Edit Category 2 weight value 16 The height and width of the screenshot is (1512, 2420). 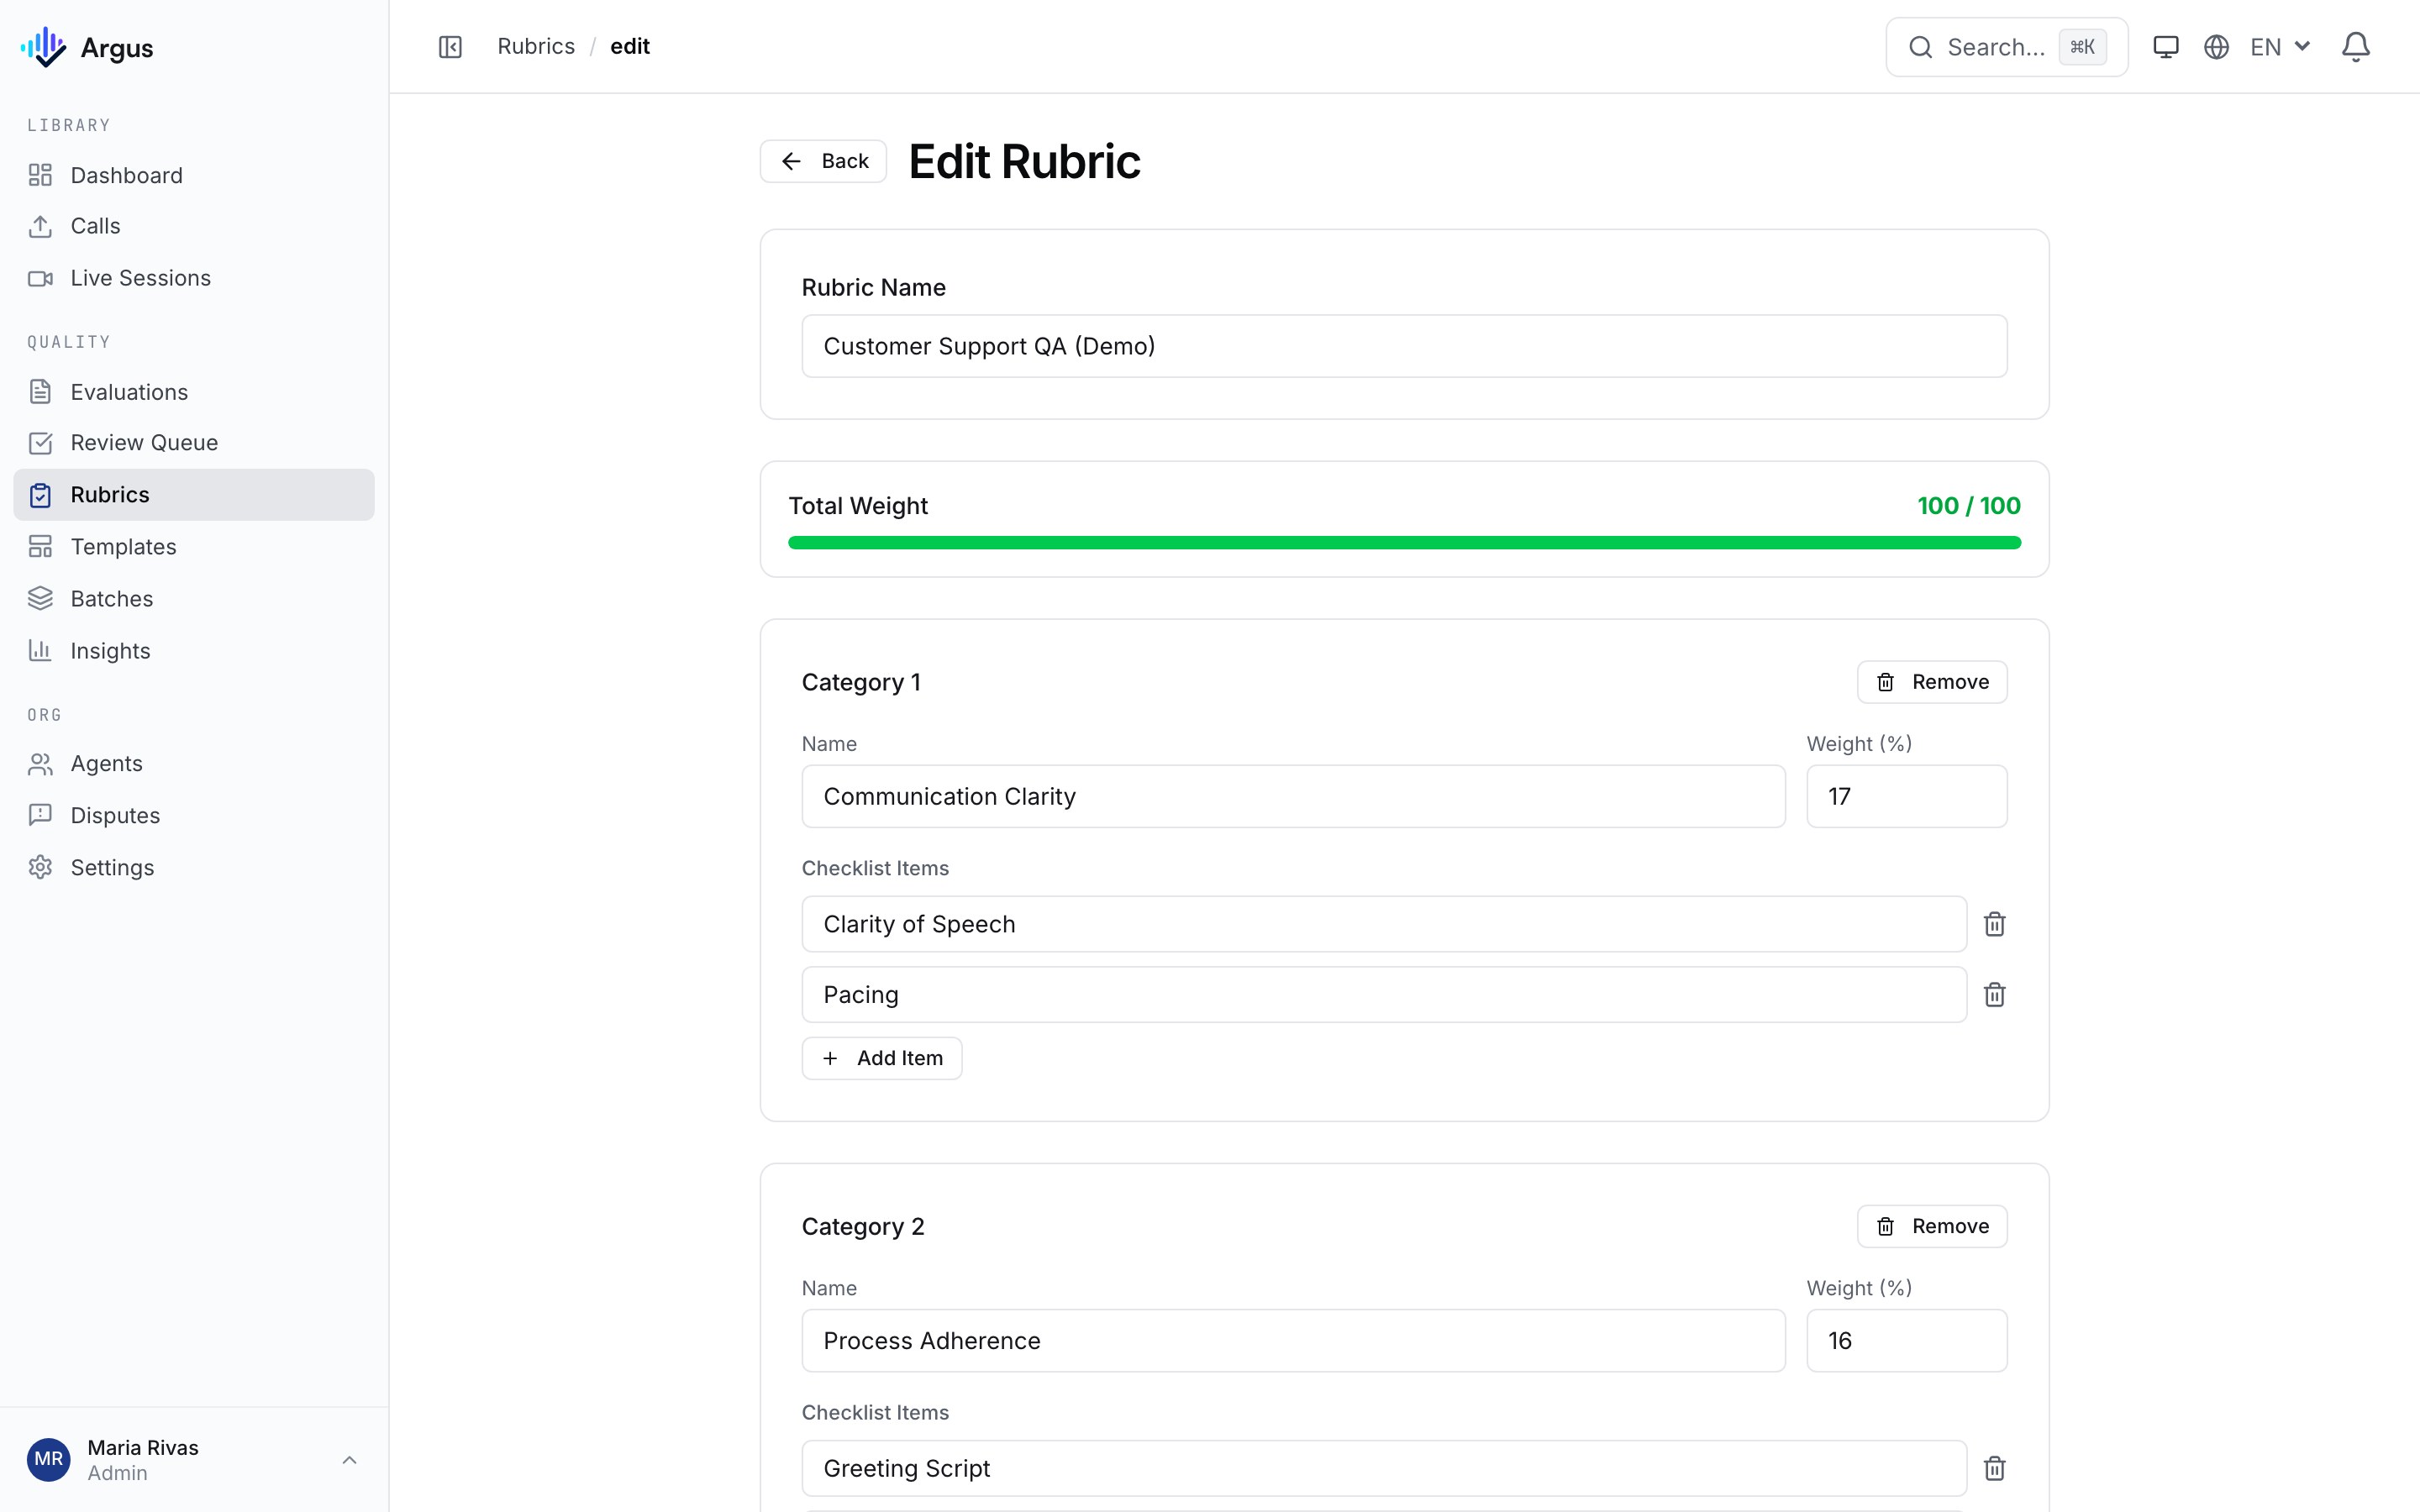(x=1906, y=1340)
